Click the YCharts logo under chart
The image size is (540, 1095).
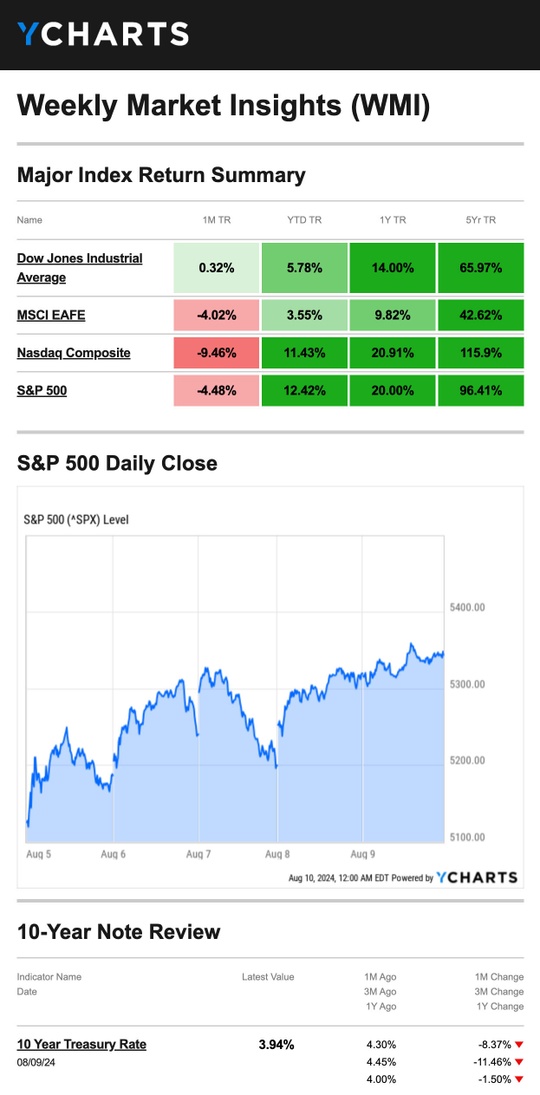(x=477, y=878)
